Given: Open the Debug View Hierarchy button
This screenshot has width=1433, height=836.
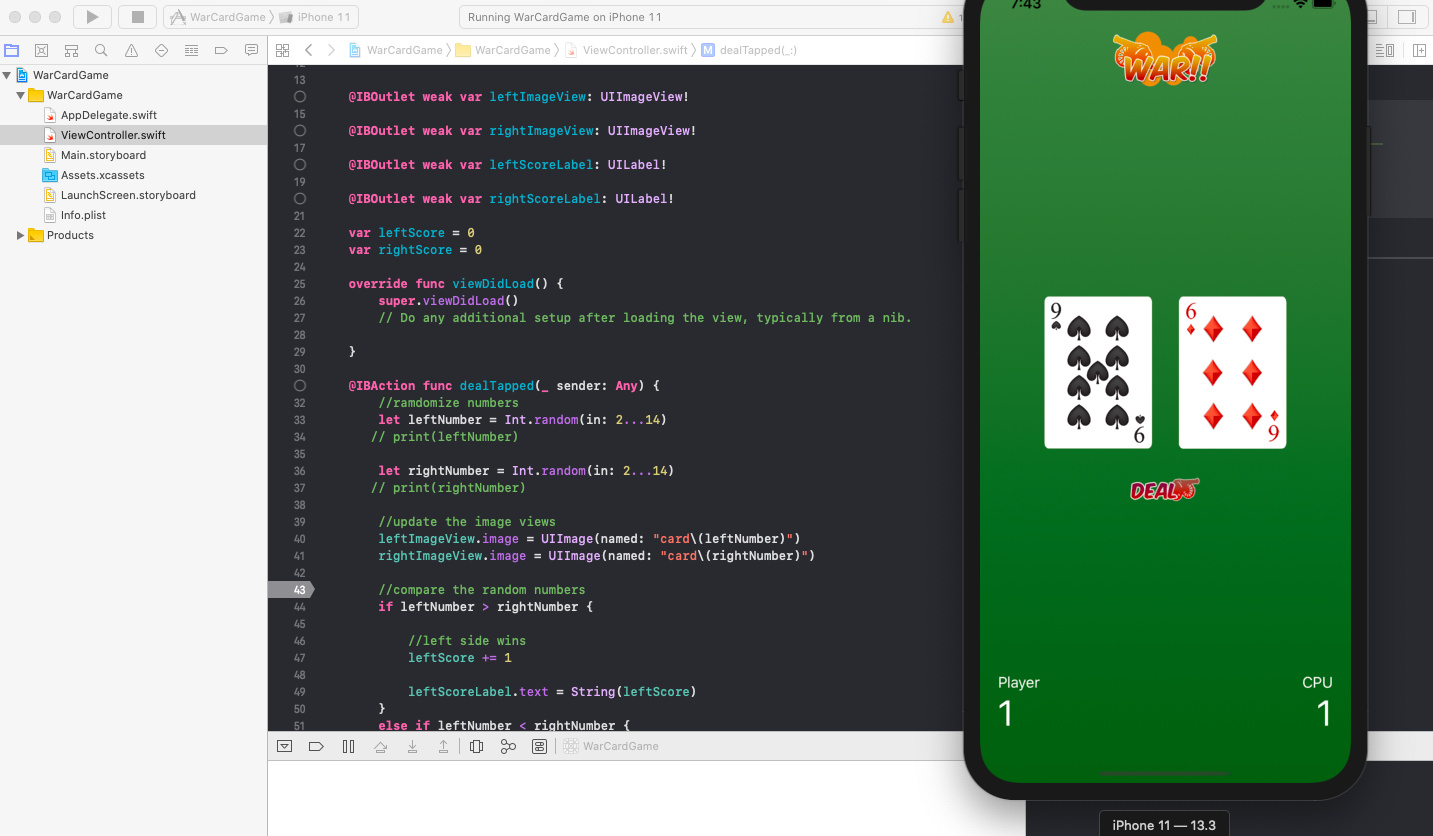Looking at the screenshot, I should [476, 746].
